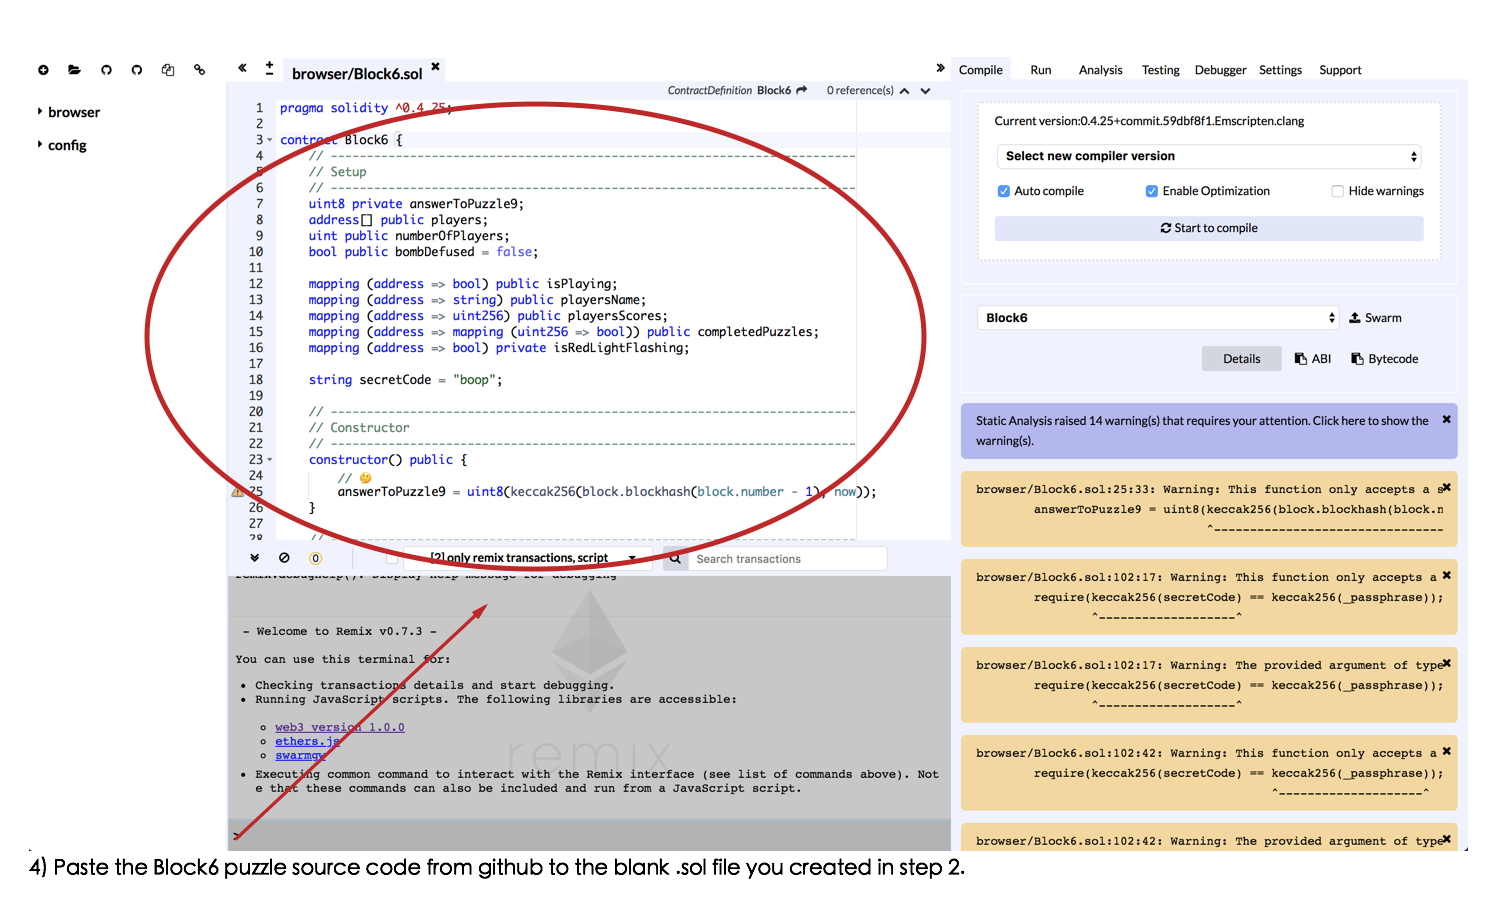Collapse the file explorer with double left chevron

pos(242,68)
